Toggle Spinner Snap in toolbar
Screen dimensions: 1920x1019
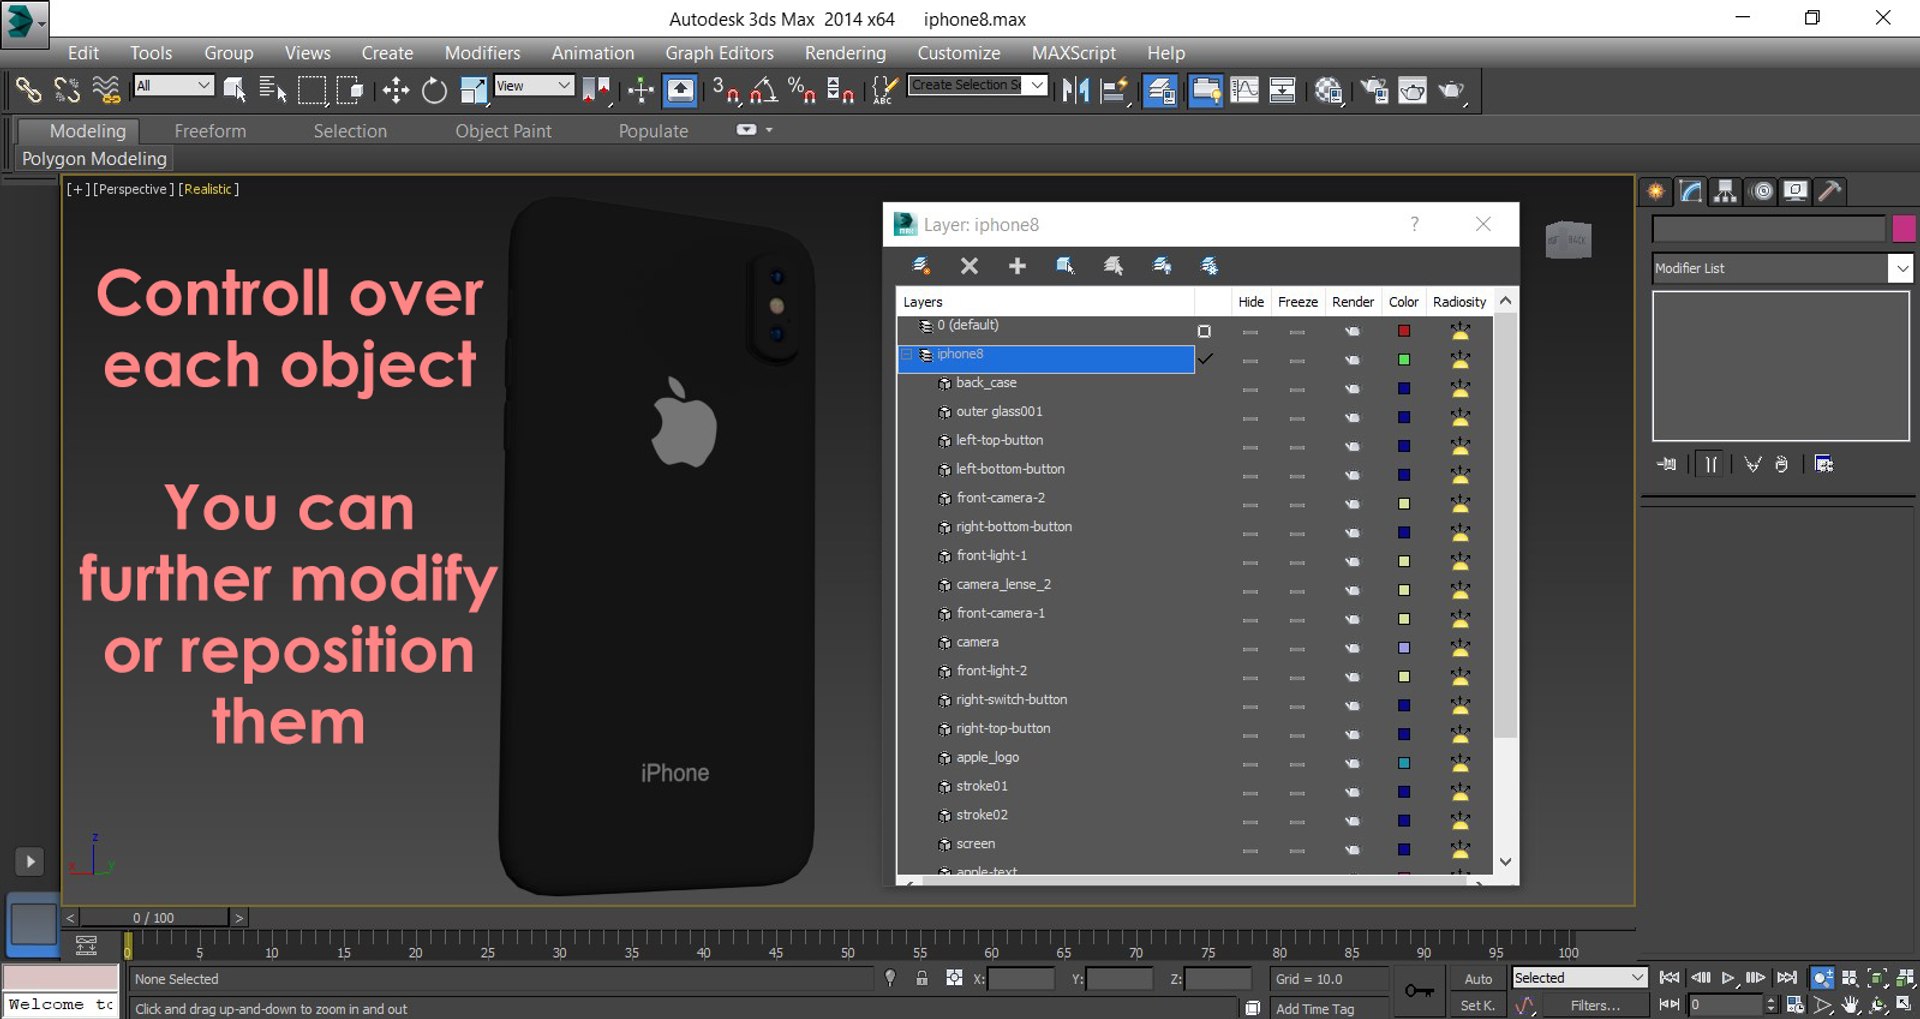point(840,91)
